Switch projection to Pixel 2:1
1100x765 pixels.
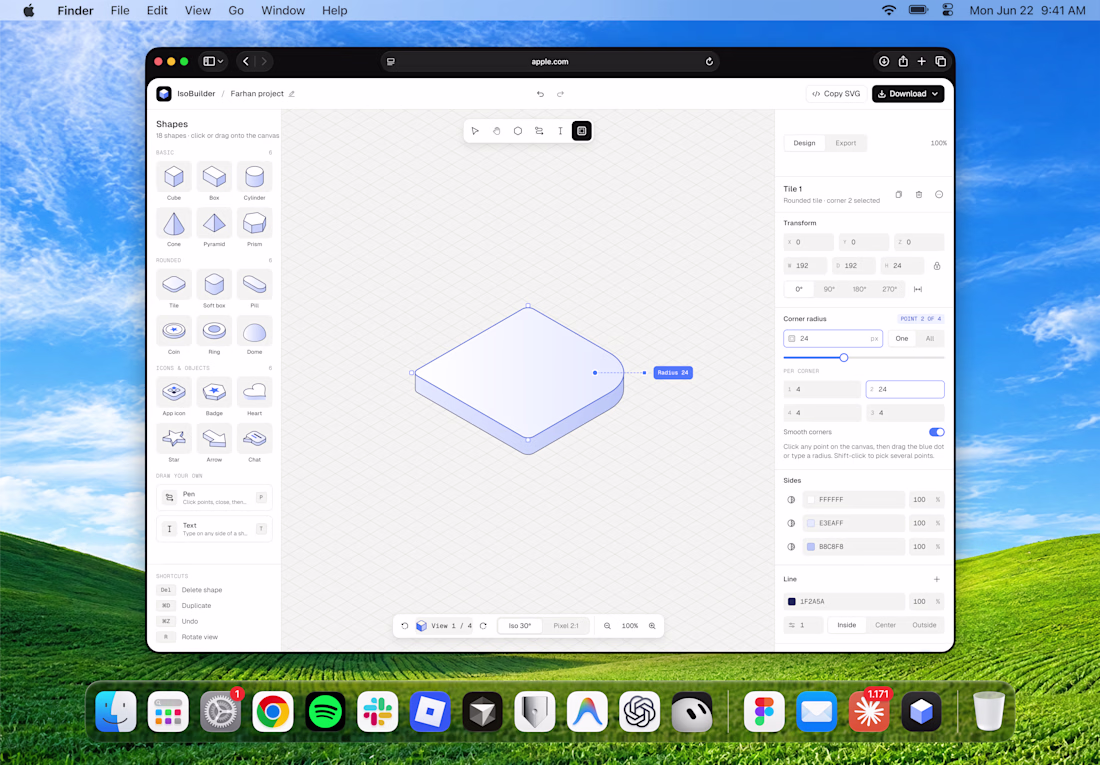(x=566, y=626)
